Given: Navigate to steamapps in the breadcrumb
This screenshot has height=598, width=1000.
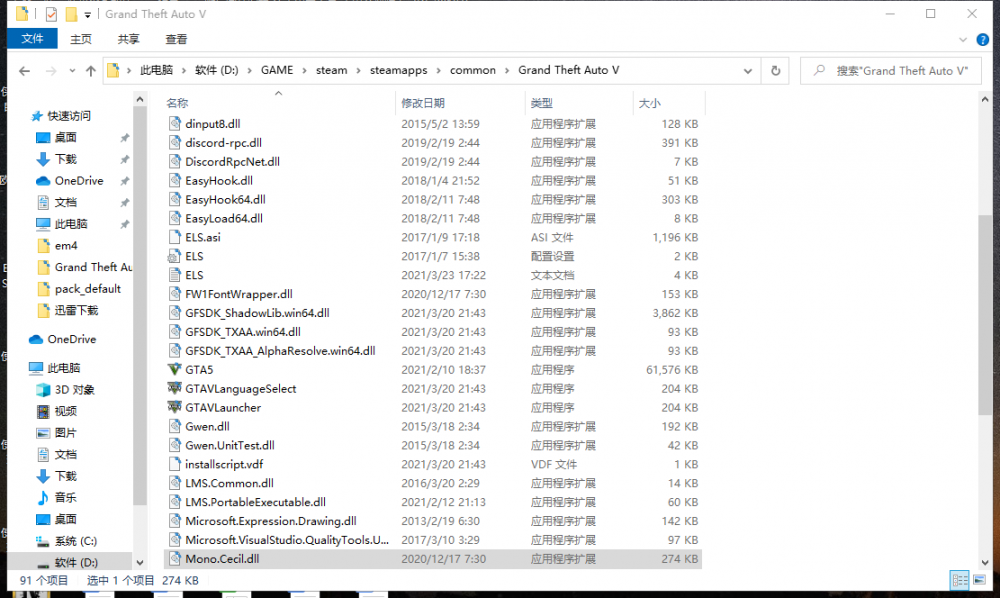Looking at the screenshot, I should (399, 71).
